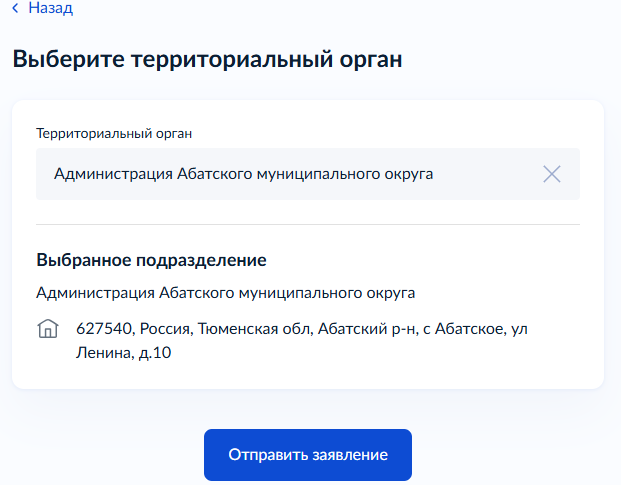Click the divider line below the input field
The height and width of the screenshot is (485, 621).
point(307,224)
